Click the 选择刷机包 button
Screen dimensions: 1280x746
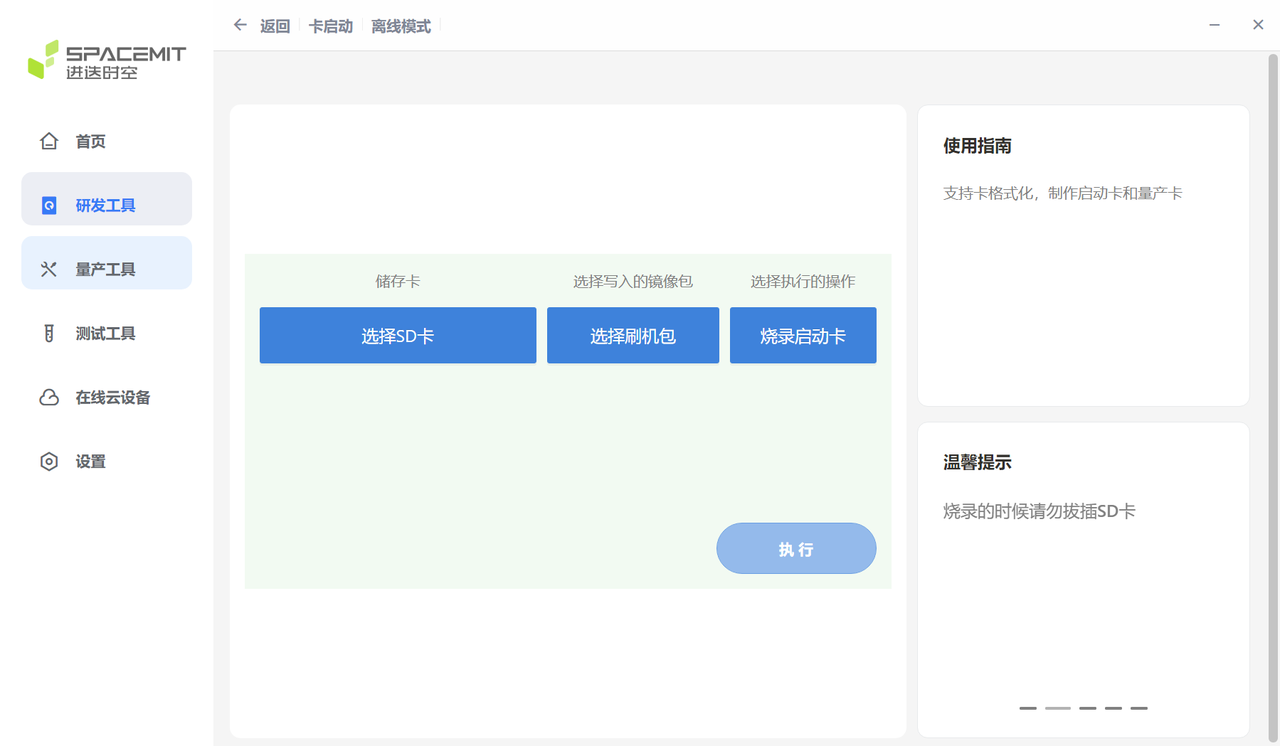pos(632,335)
